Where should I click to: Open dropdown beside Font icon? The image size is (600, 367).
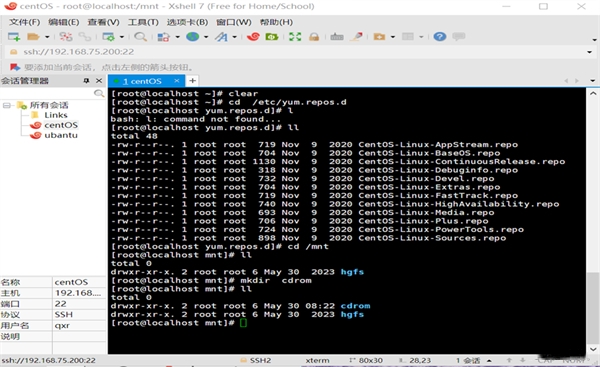[x=235, y=37]
